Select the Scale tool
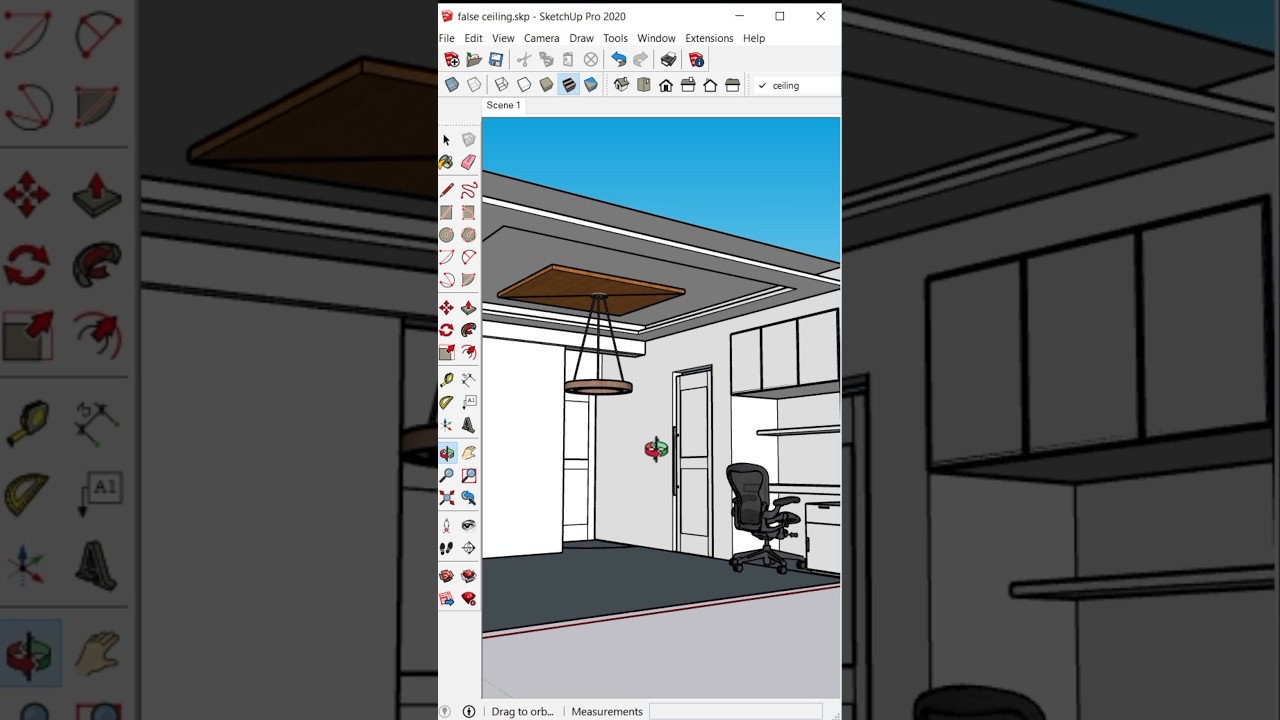 [446, 352]
